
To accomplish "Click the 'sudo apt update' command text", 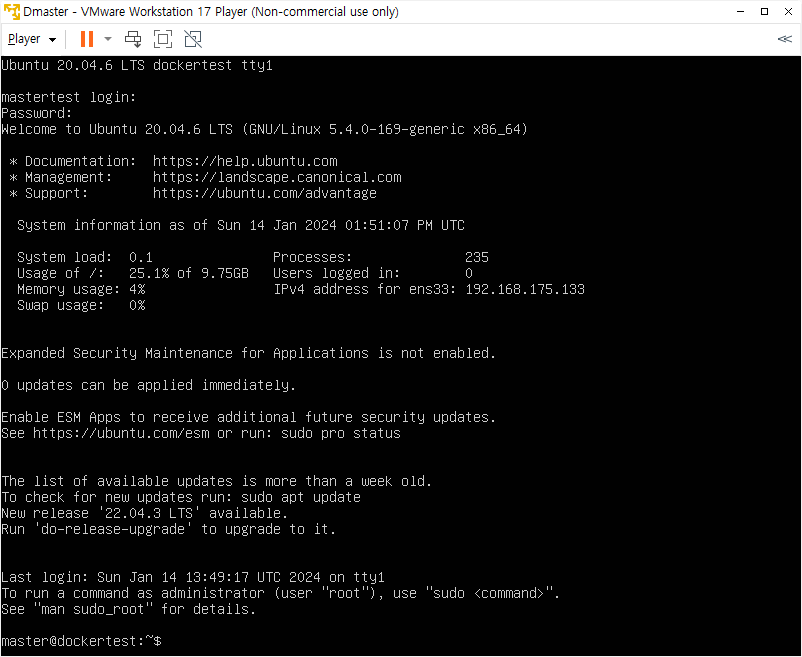I will (x=301, y=497).
